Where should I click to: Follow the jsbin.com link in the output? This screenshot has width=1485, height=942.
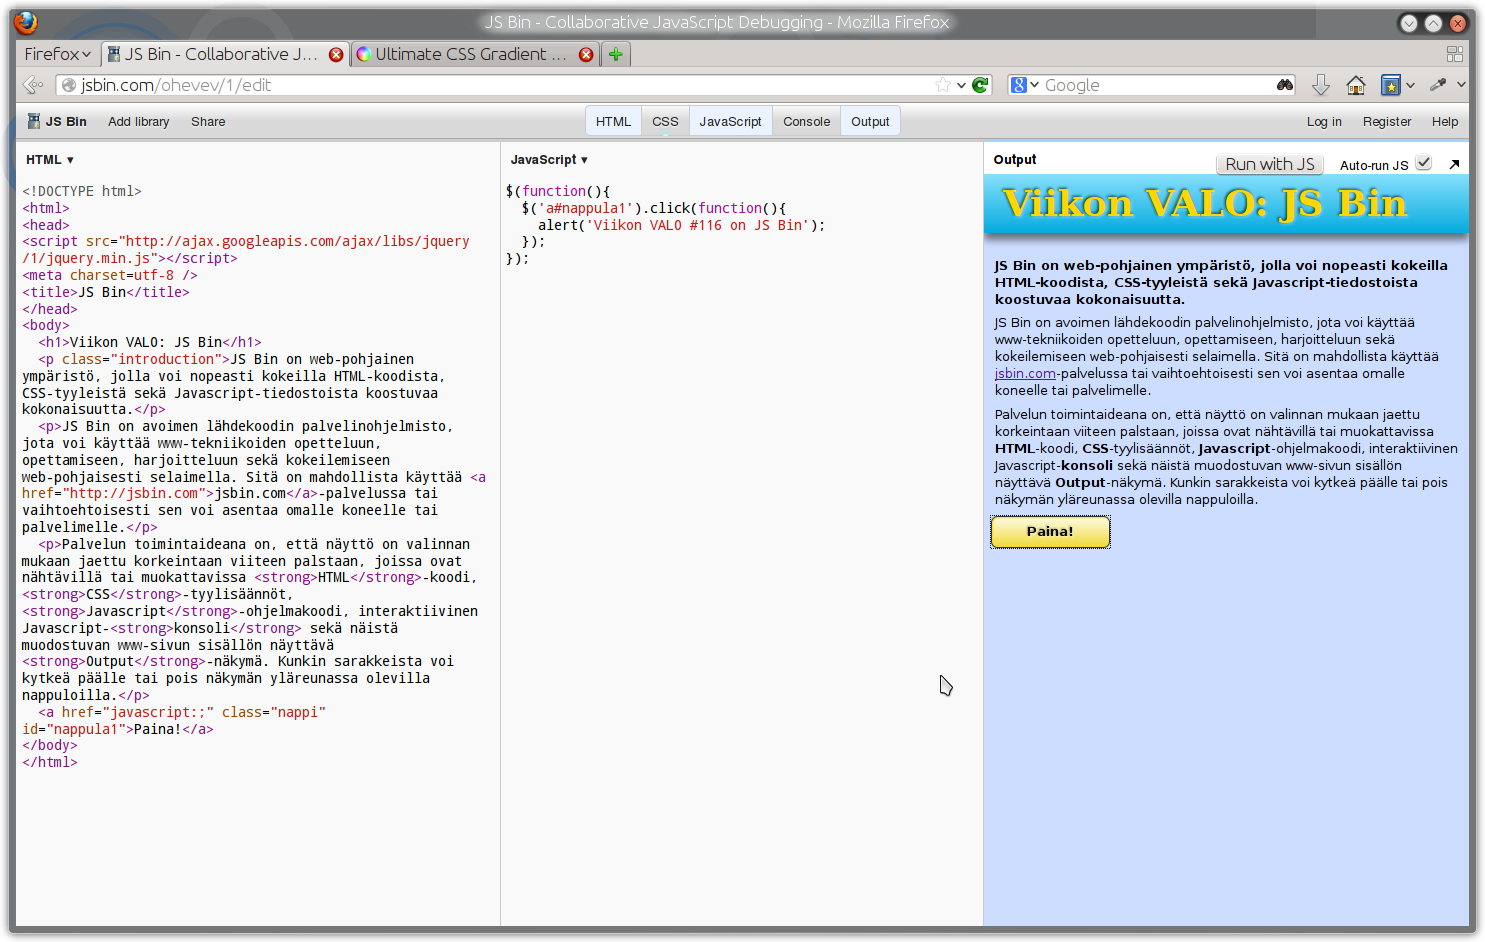(x=1025, y=373)
